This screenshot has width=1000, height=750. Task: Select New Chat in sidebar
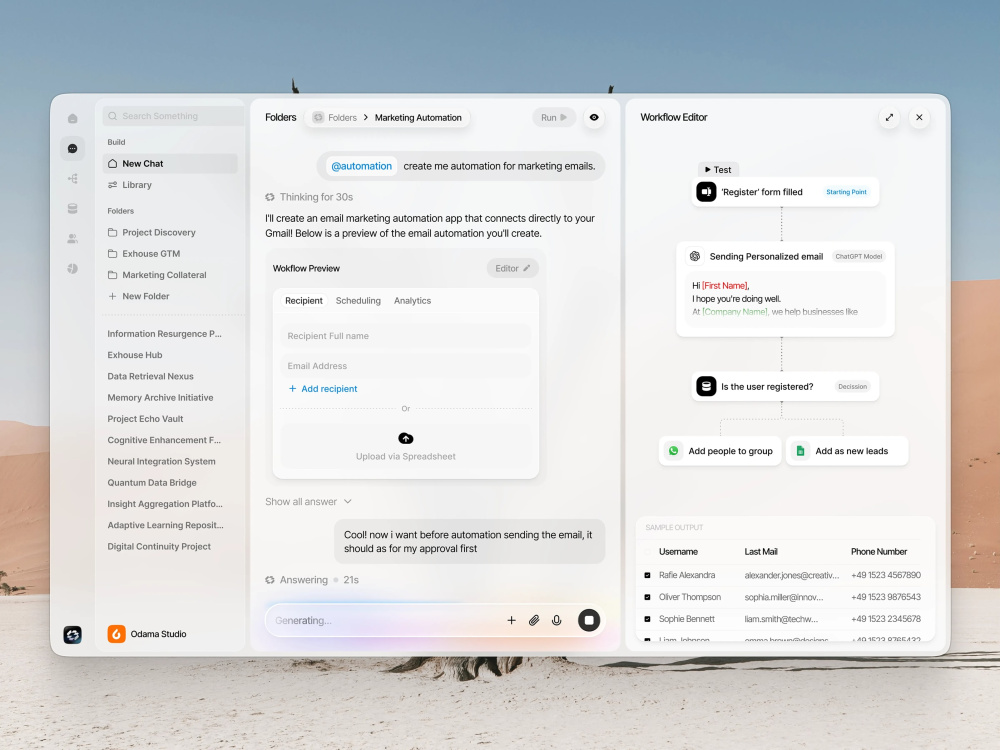170,163
